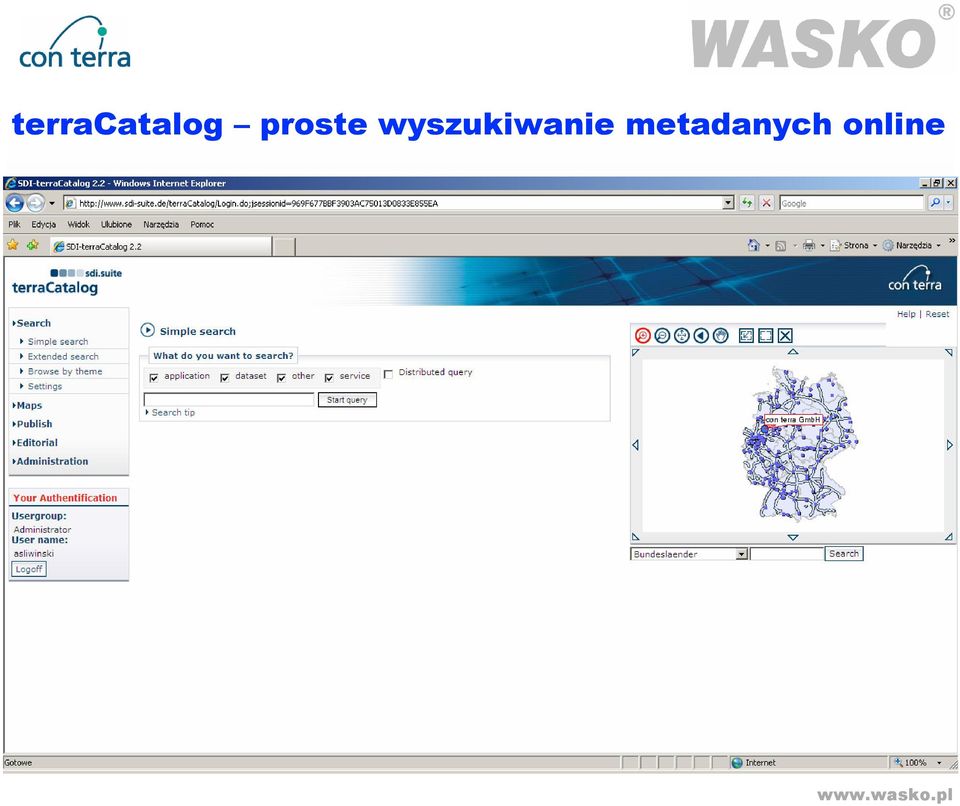Expand the Editorial navigation section
Image resolution: width=960 pixels, height=806 pixels.
pyautogui.click(x=35, y=443)
